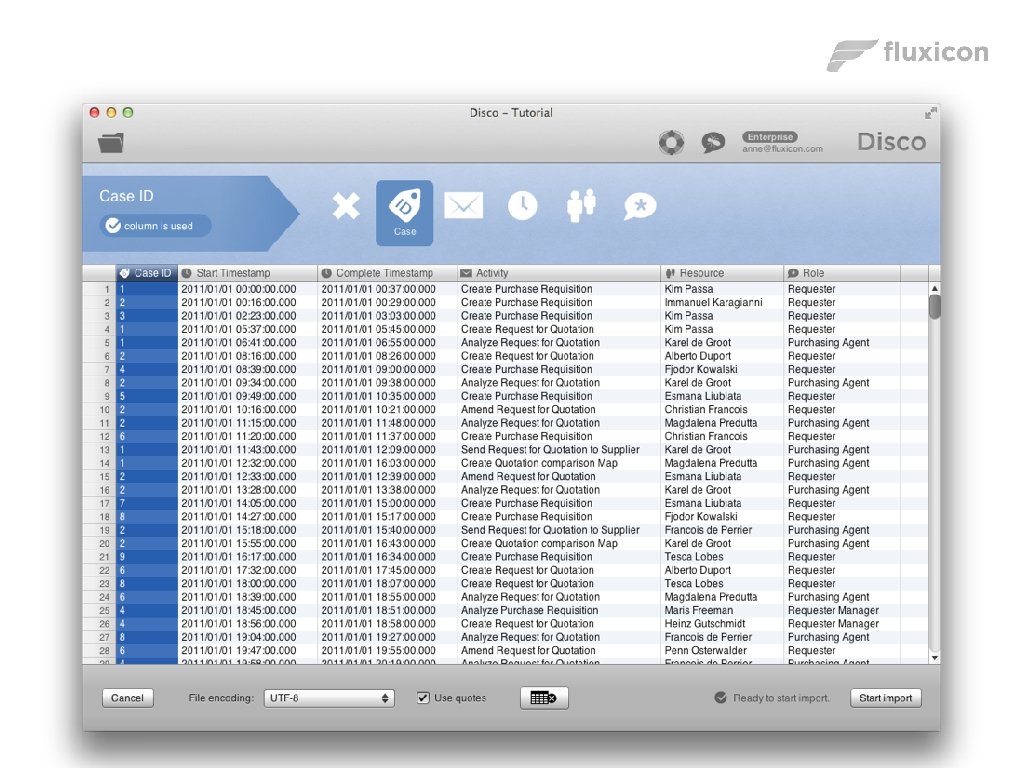Select the Complete Timestamp column header

click(x=387, y=273)
